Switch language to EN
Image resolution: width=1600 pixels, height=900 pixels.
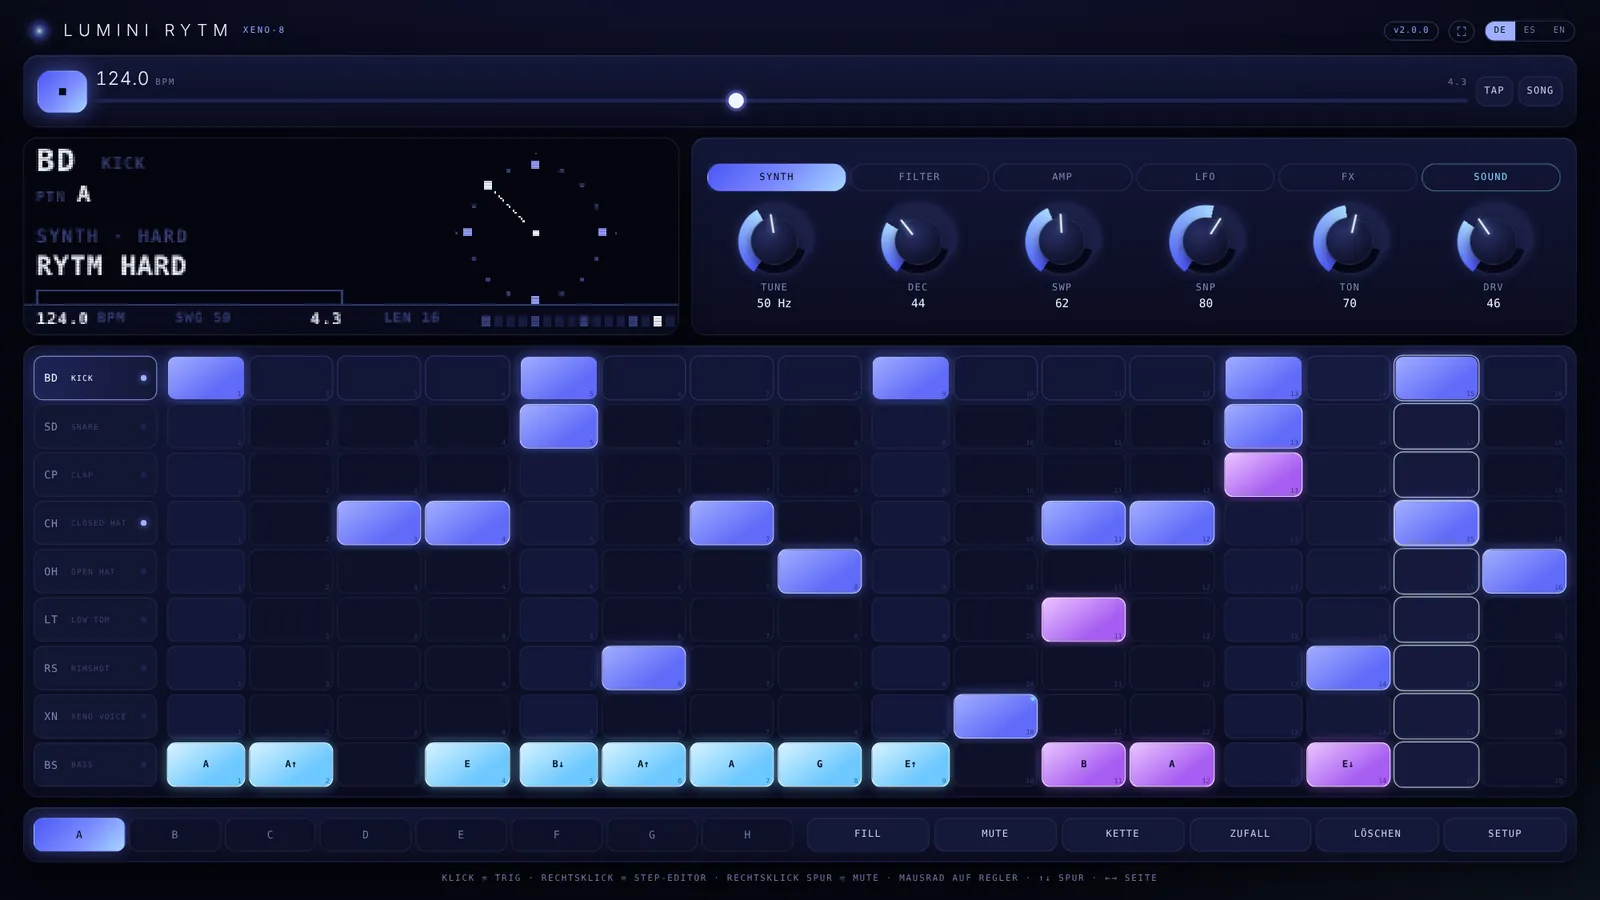point(1558,31)
